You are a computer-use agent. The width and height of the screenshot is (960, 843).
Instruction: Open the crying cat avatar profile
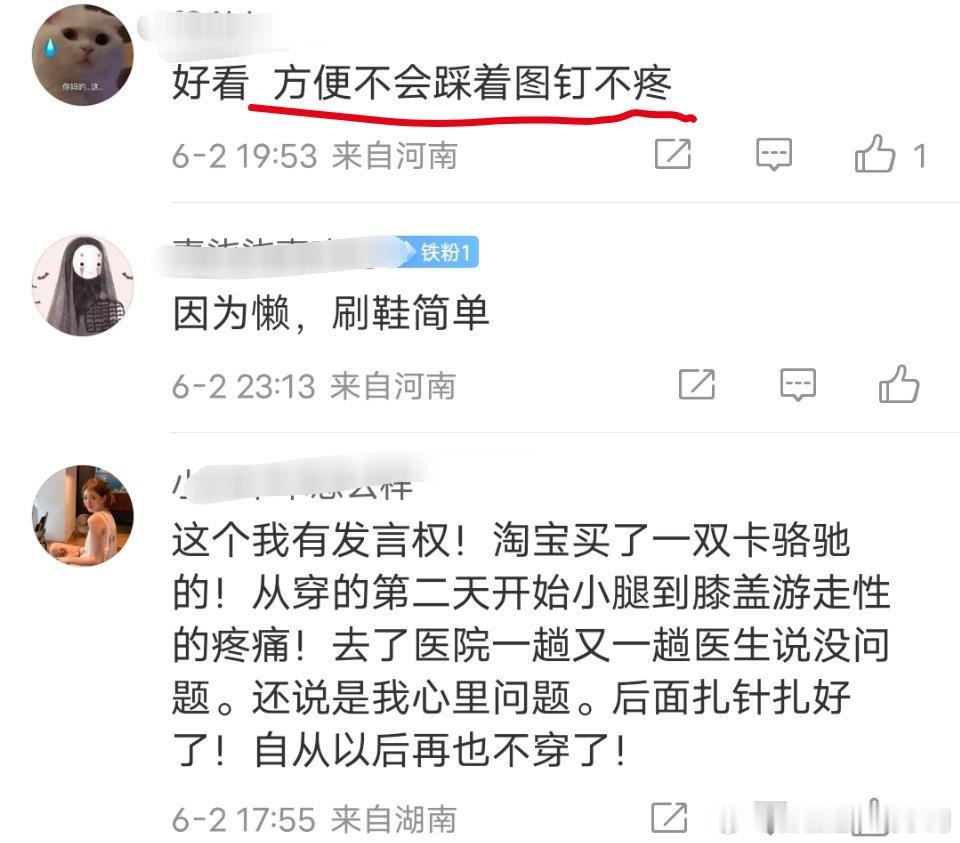(83, 54)
